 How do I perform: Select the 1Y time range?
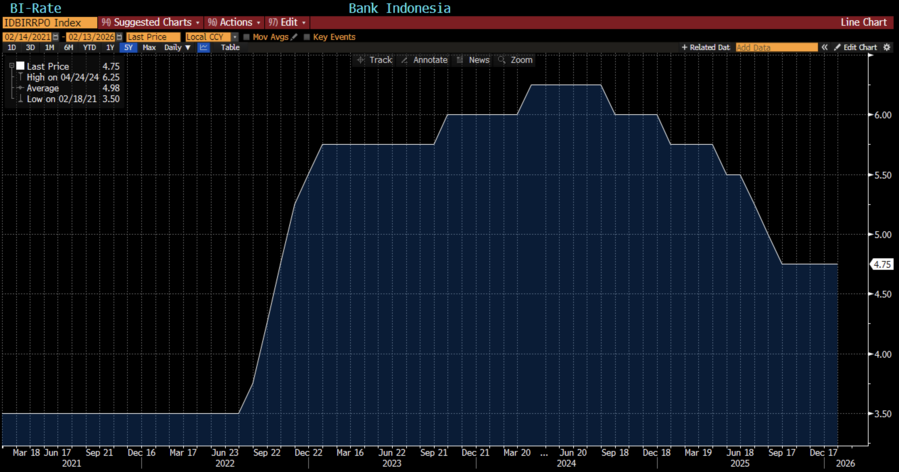(109, 47)
